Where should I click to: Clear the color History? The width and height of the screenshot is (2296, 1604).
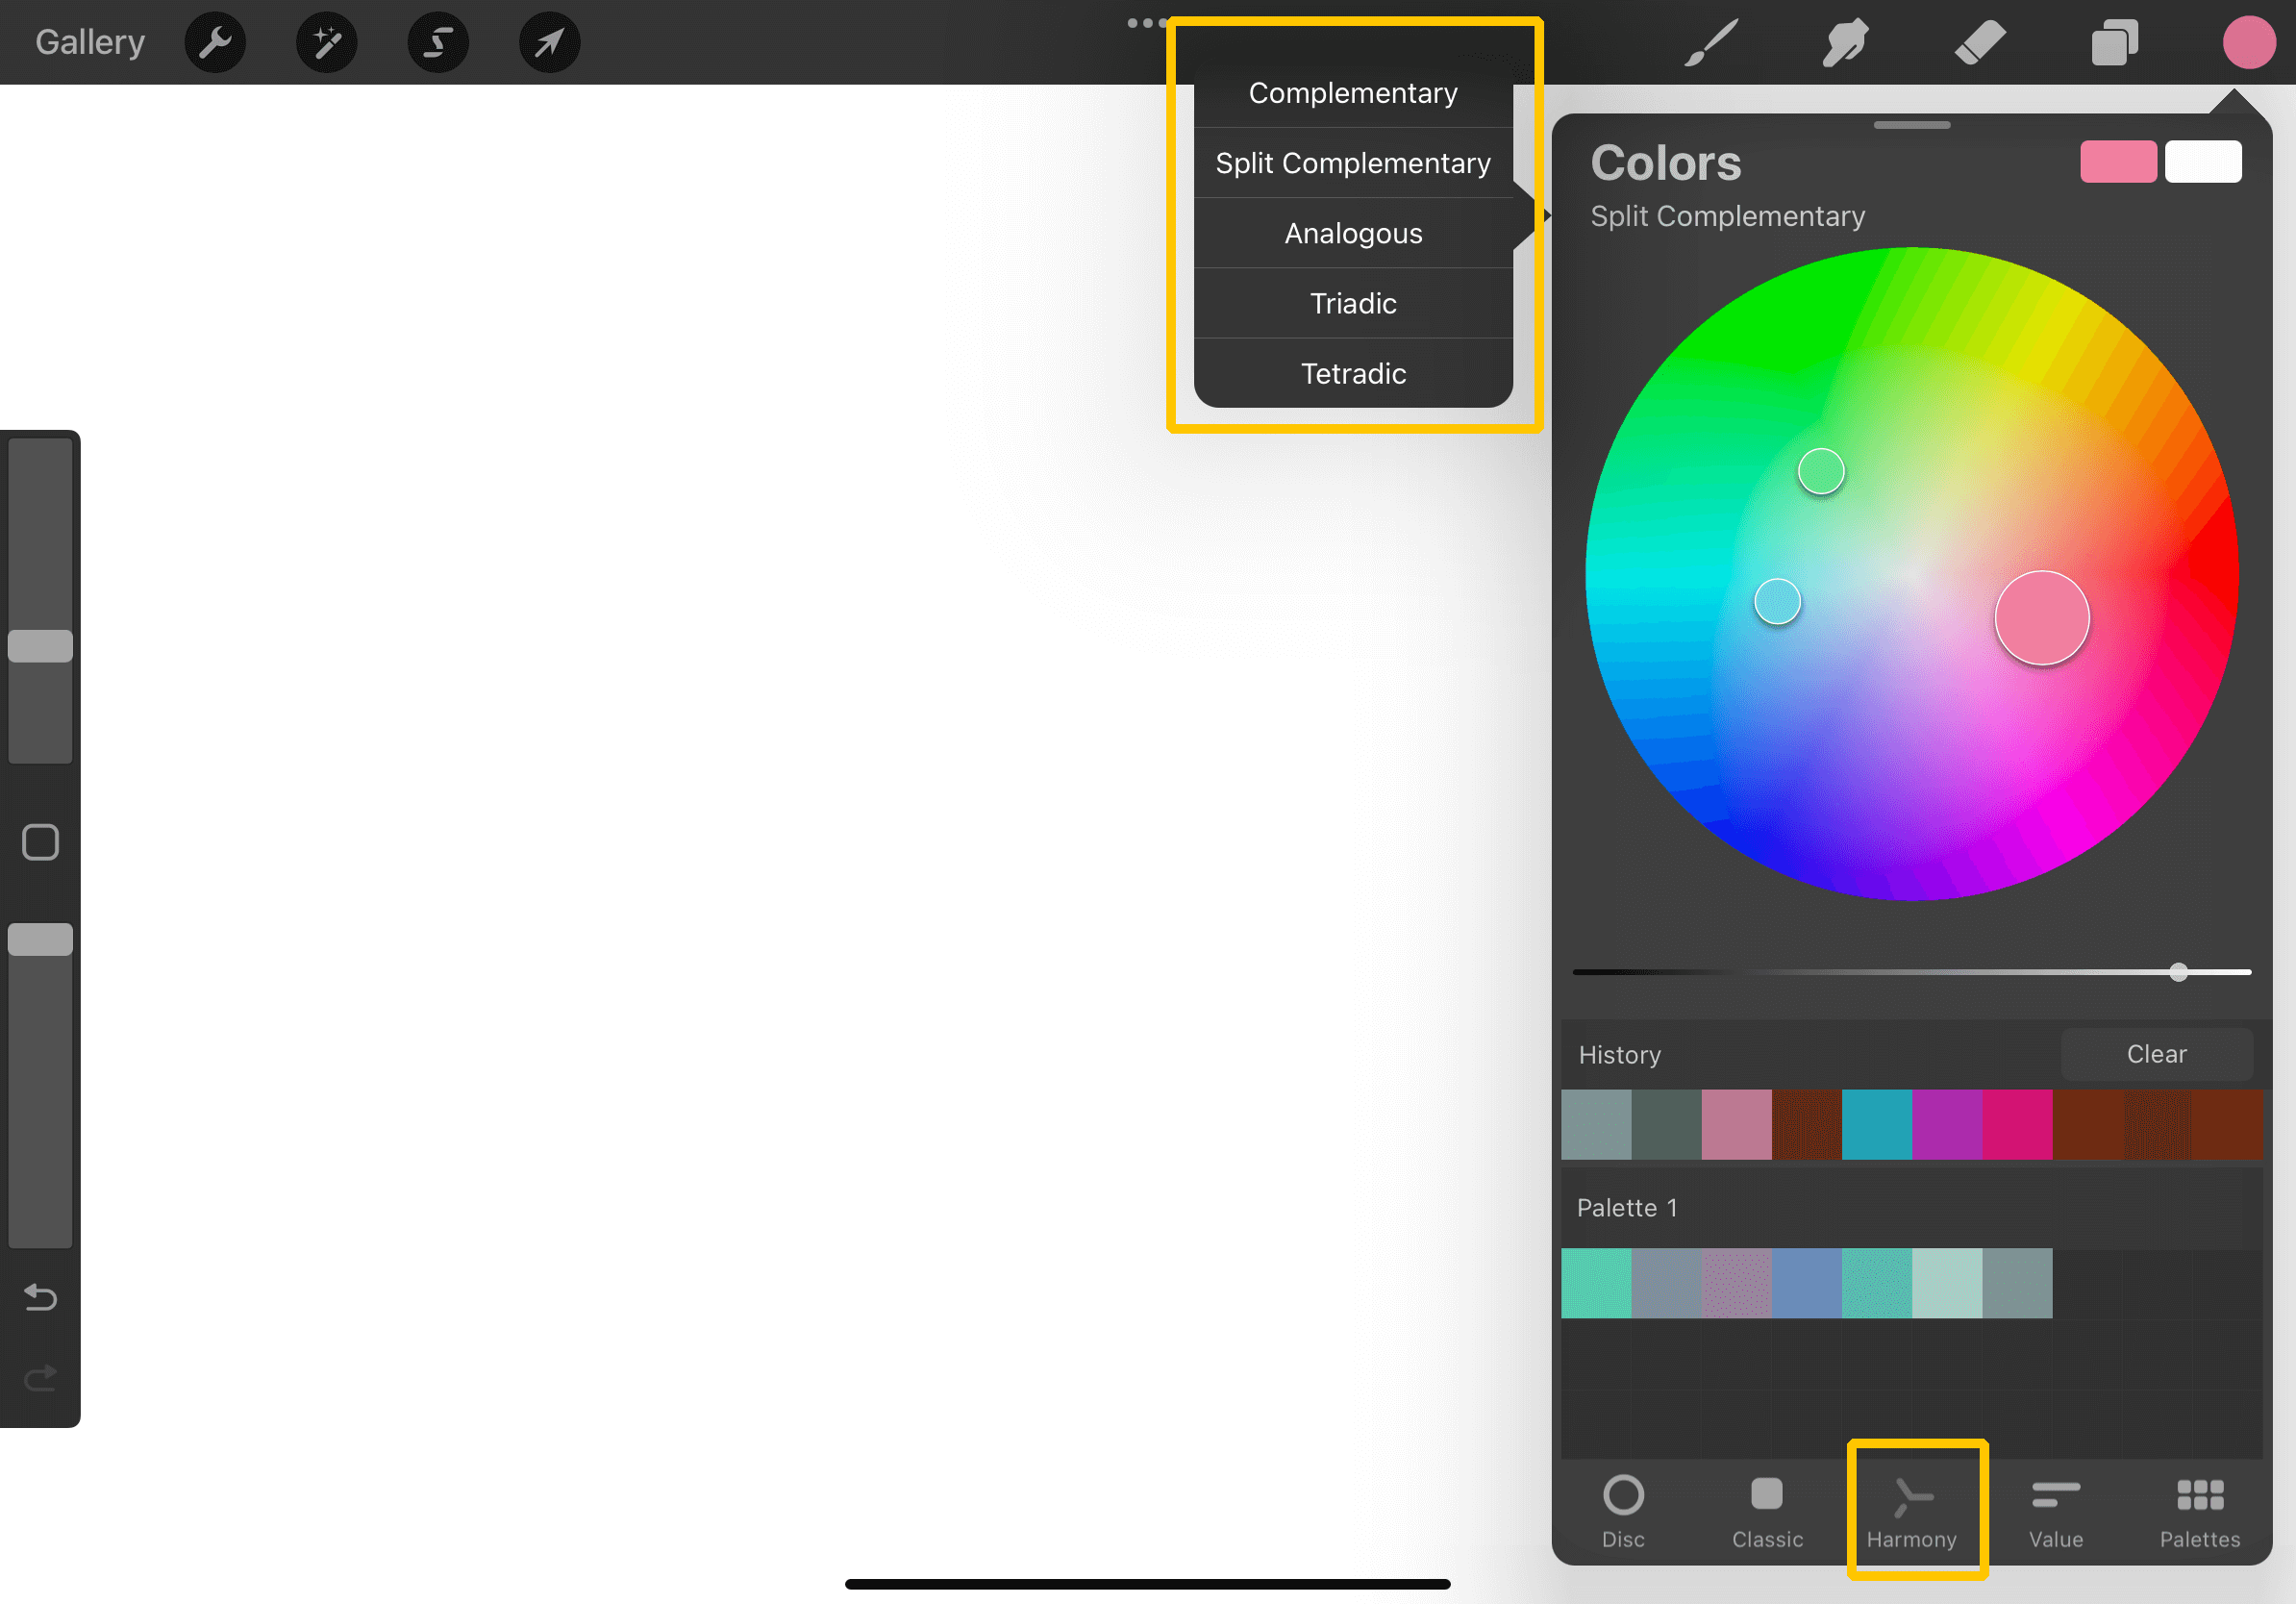tap(2156, 1053)
